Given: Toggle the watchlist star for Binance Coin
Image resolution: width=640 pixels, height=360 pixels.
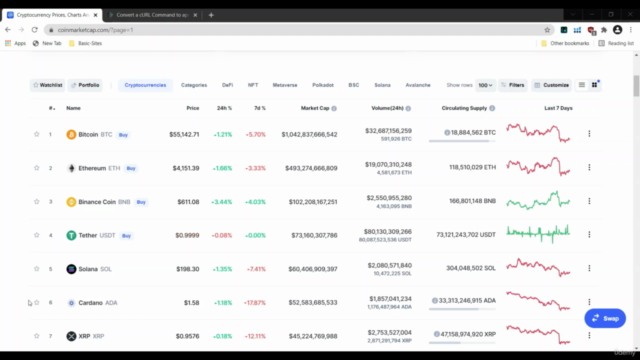Looking at the screenshot, I should point(37,202).
